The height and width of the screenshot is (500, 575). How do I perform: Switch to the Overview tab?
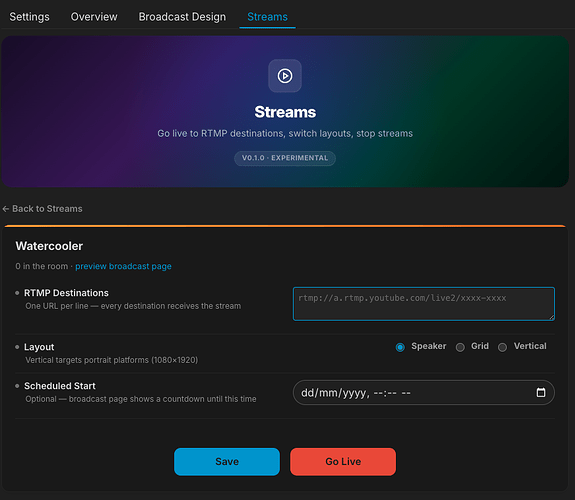pyautogui.click(x=94, y=17)
